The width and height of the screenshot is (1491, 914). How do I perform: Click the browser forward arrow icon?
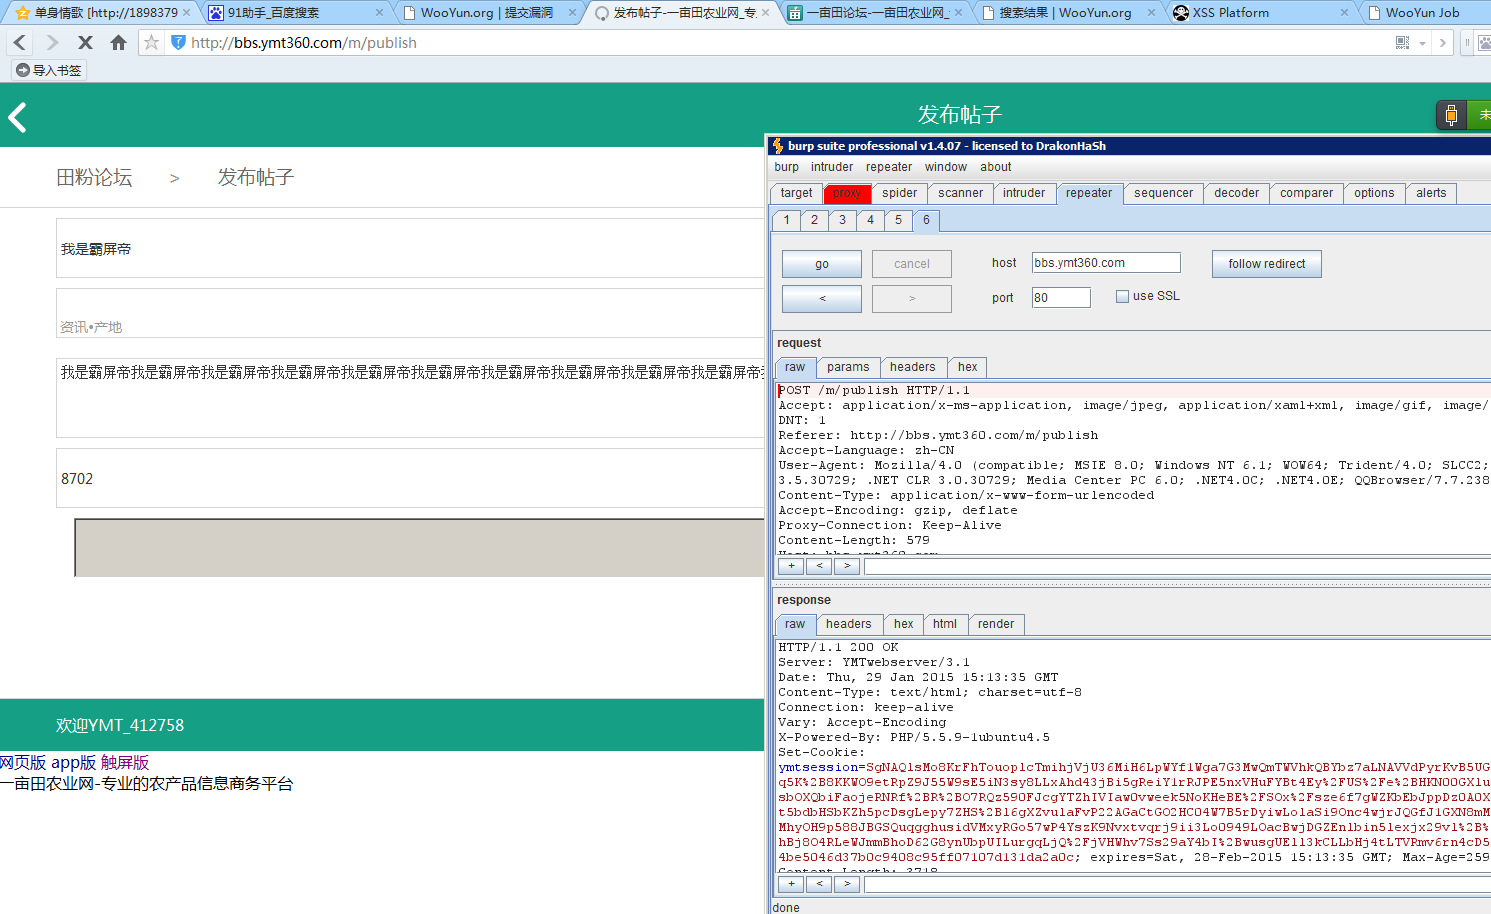pos(52,42)
